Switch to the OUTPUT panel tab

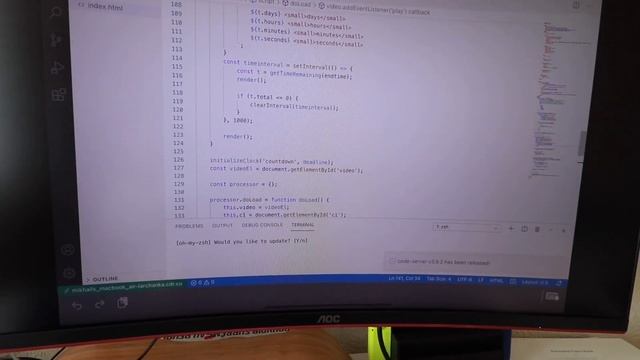[222, 225]
